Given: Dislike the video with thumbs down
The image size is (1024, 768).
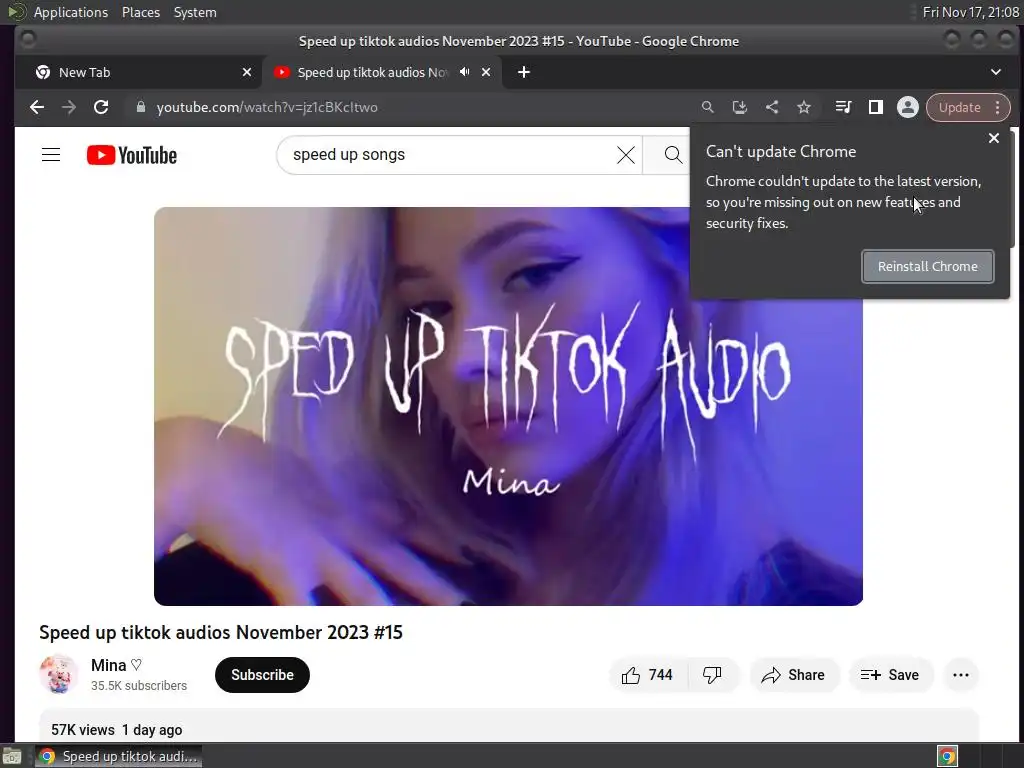Looking at the screenshot, I should (712, 675).
